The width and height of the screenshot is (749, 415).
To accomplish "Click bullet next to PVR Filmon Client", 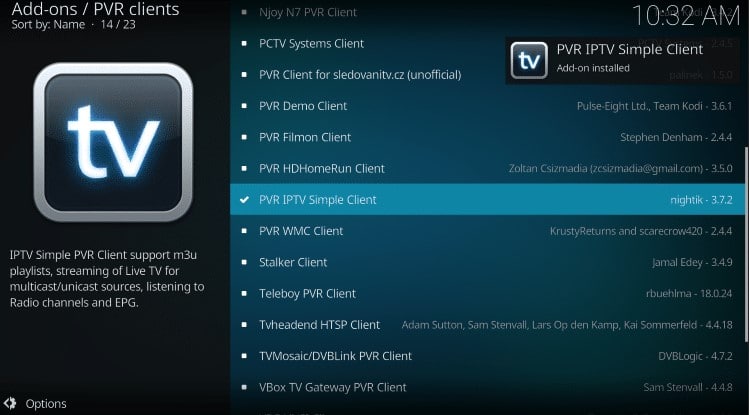I will pos(244,137).
